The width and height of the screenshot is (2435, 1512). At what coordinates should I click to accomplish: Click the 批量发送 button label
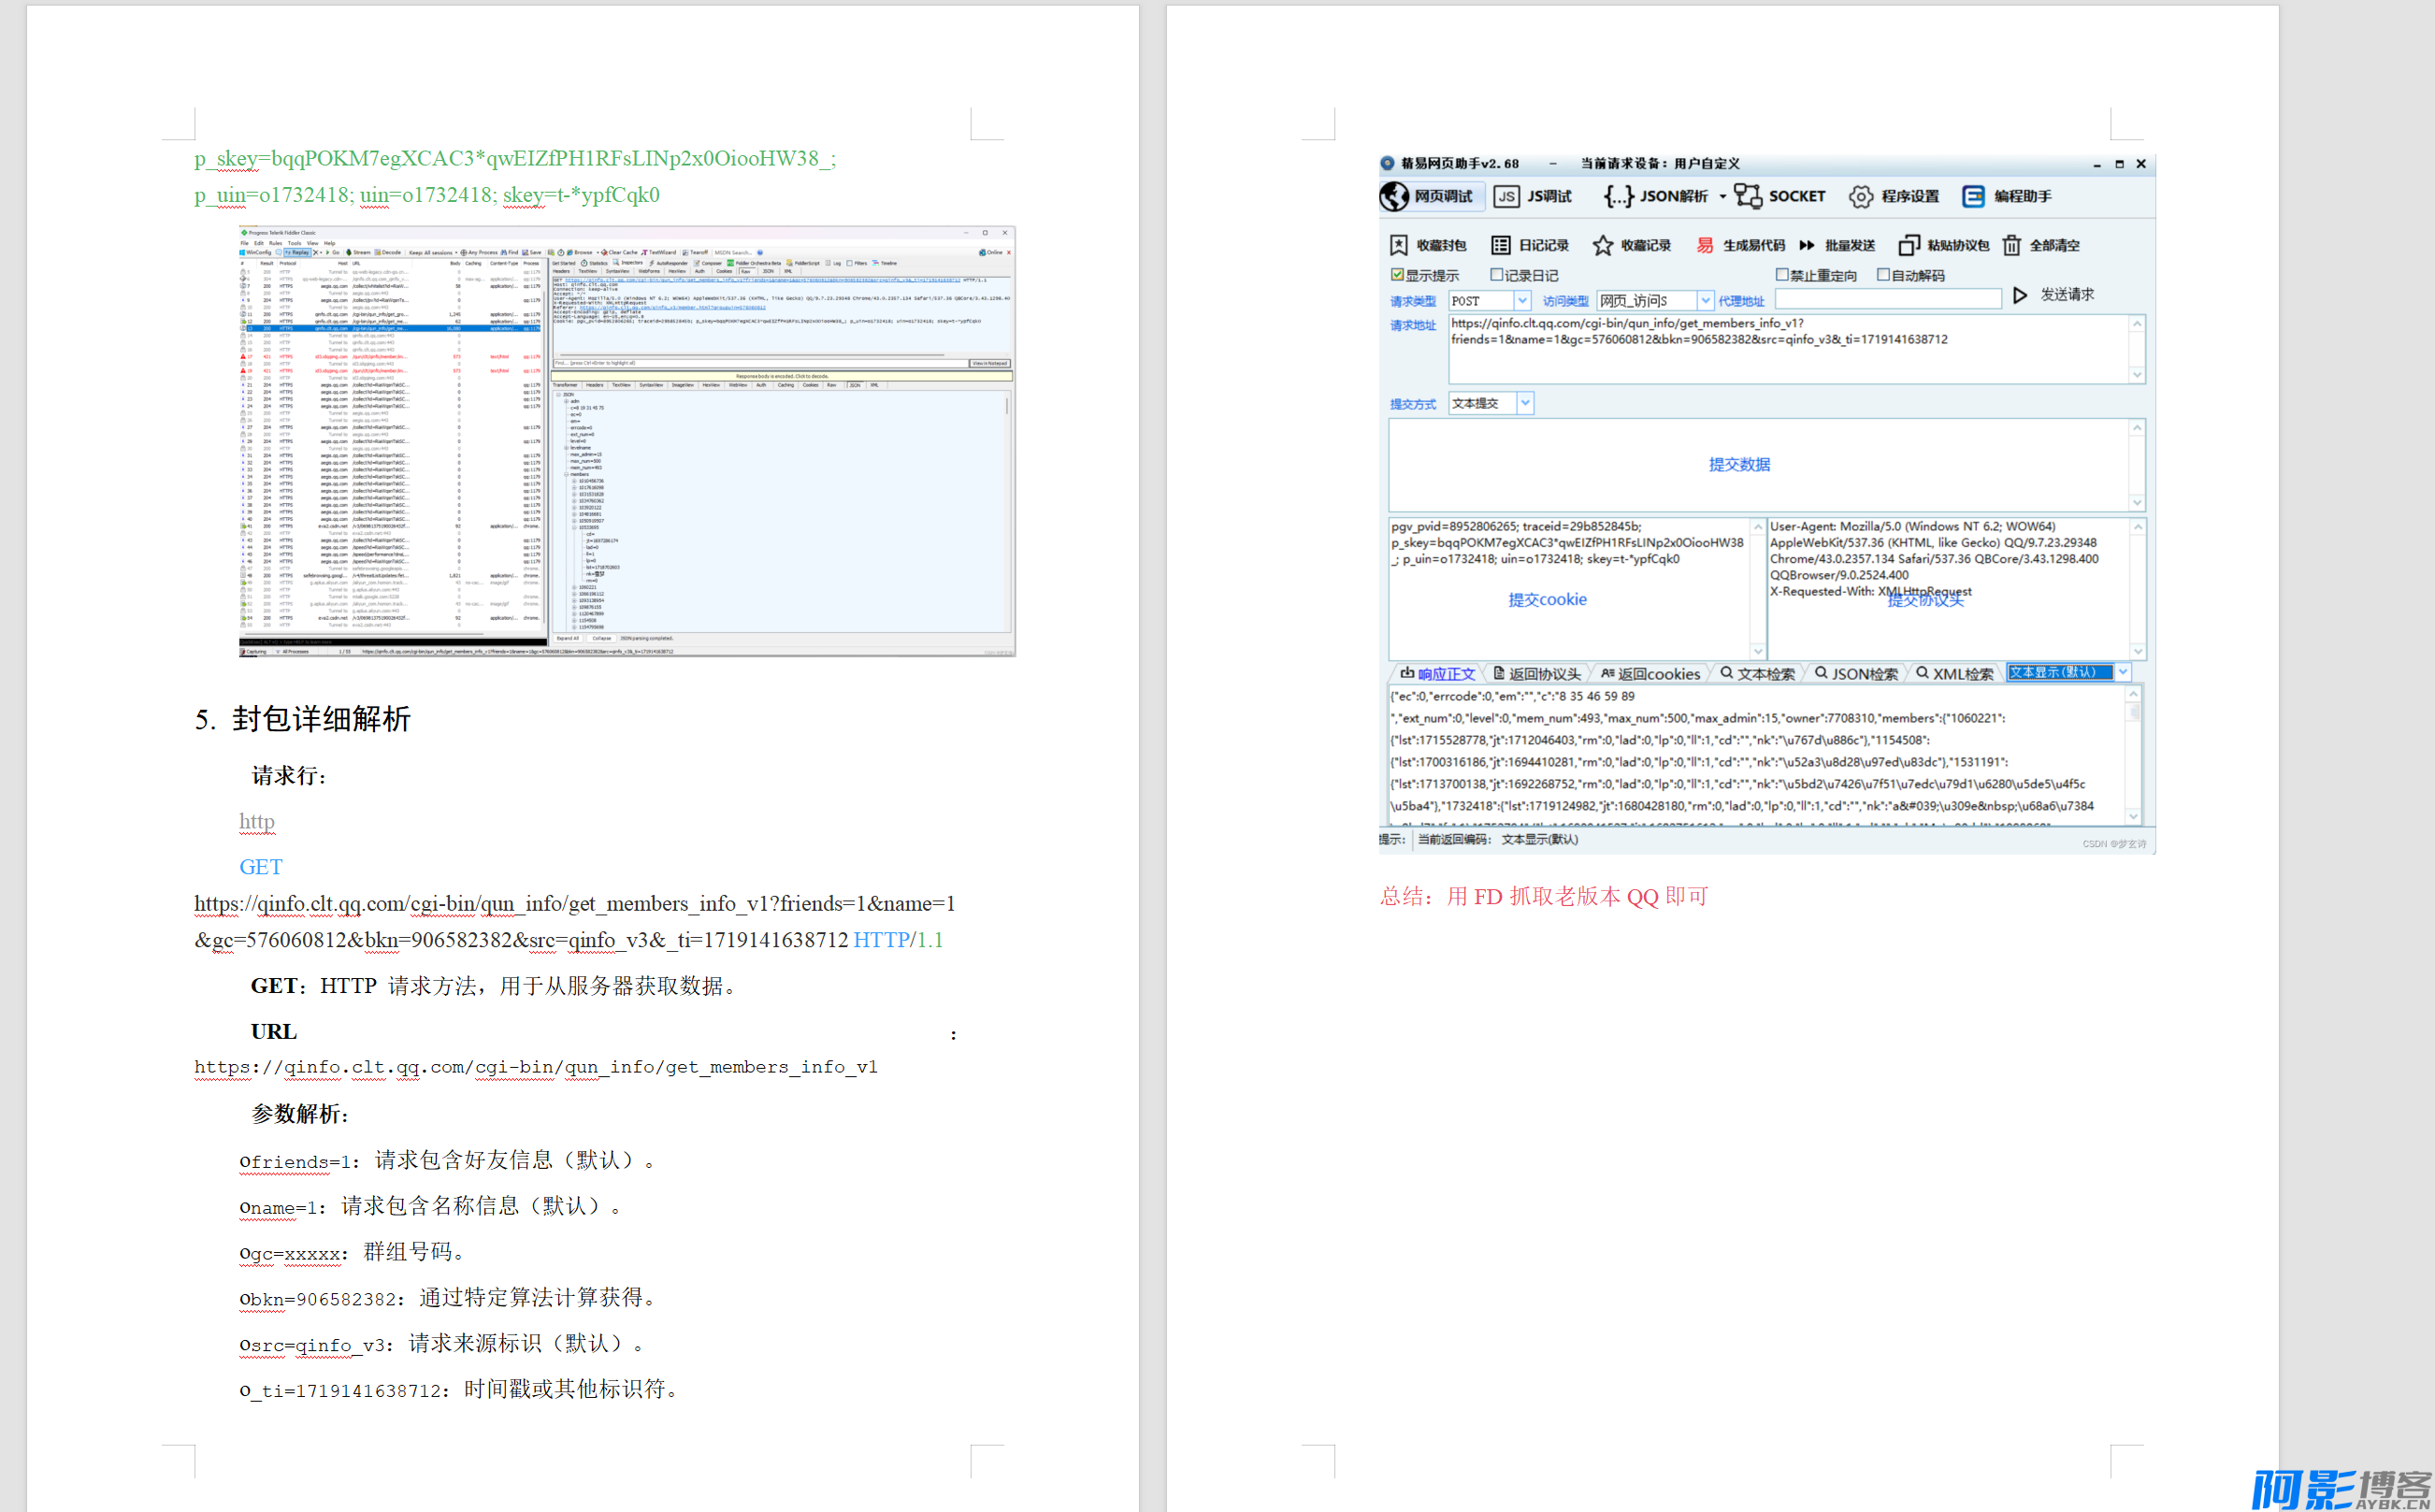1850,245
